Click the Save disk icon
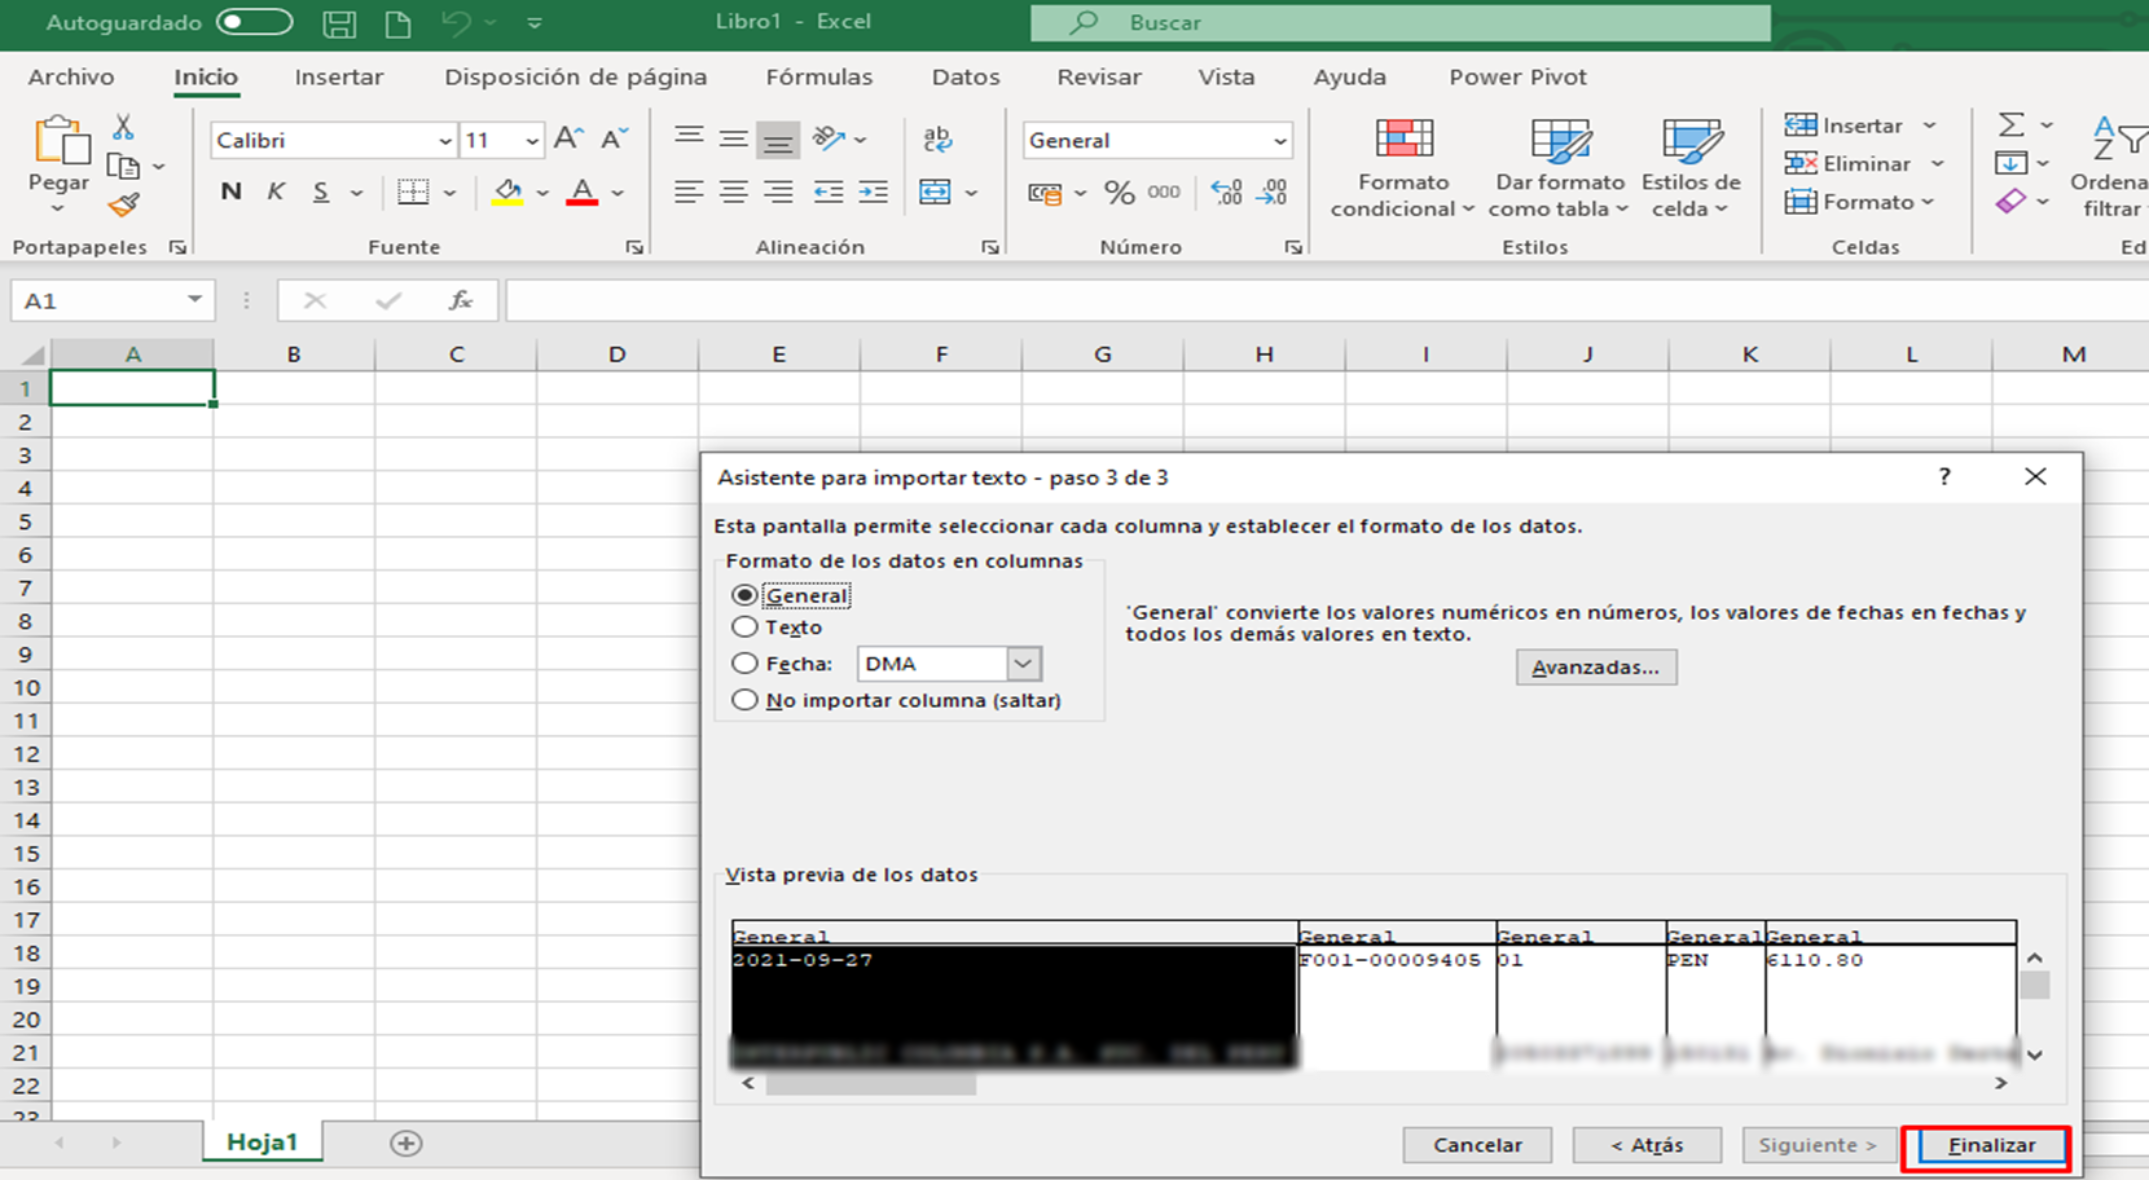This screenshot has width=2149, height=1180. 339,22
